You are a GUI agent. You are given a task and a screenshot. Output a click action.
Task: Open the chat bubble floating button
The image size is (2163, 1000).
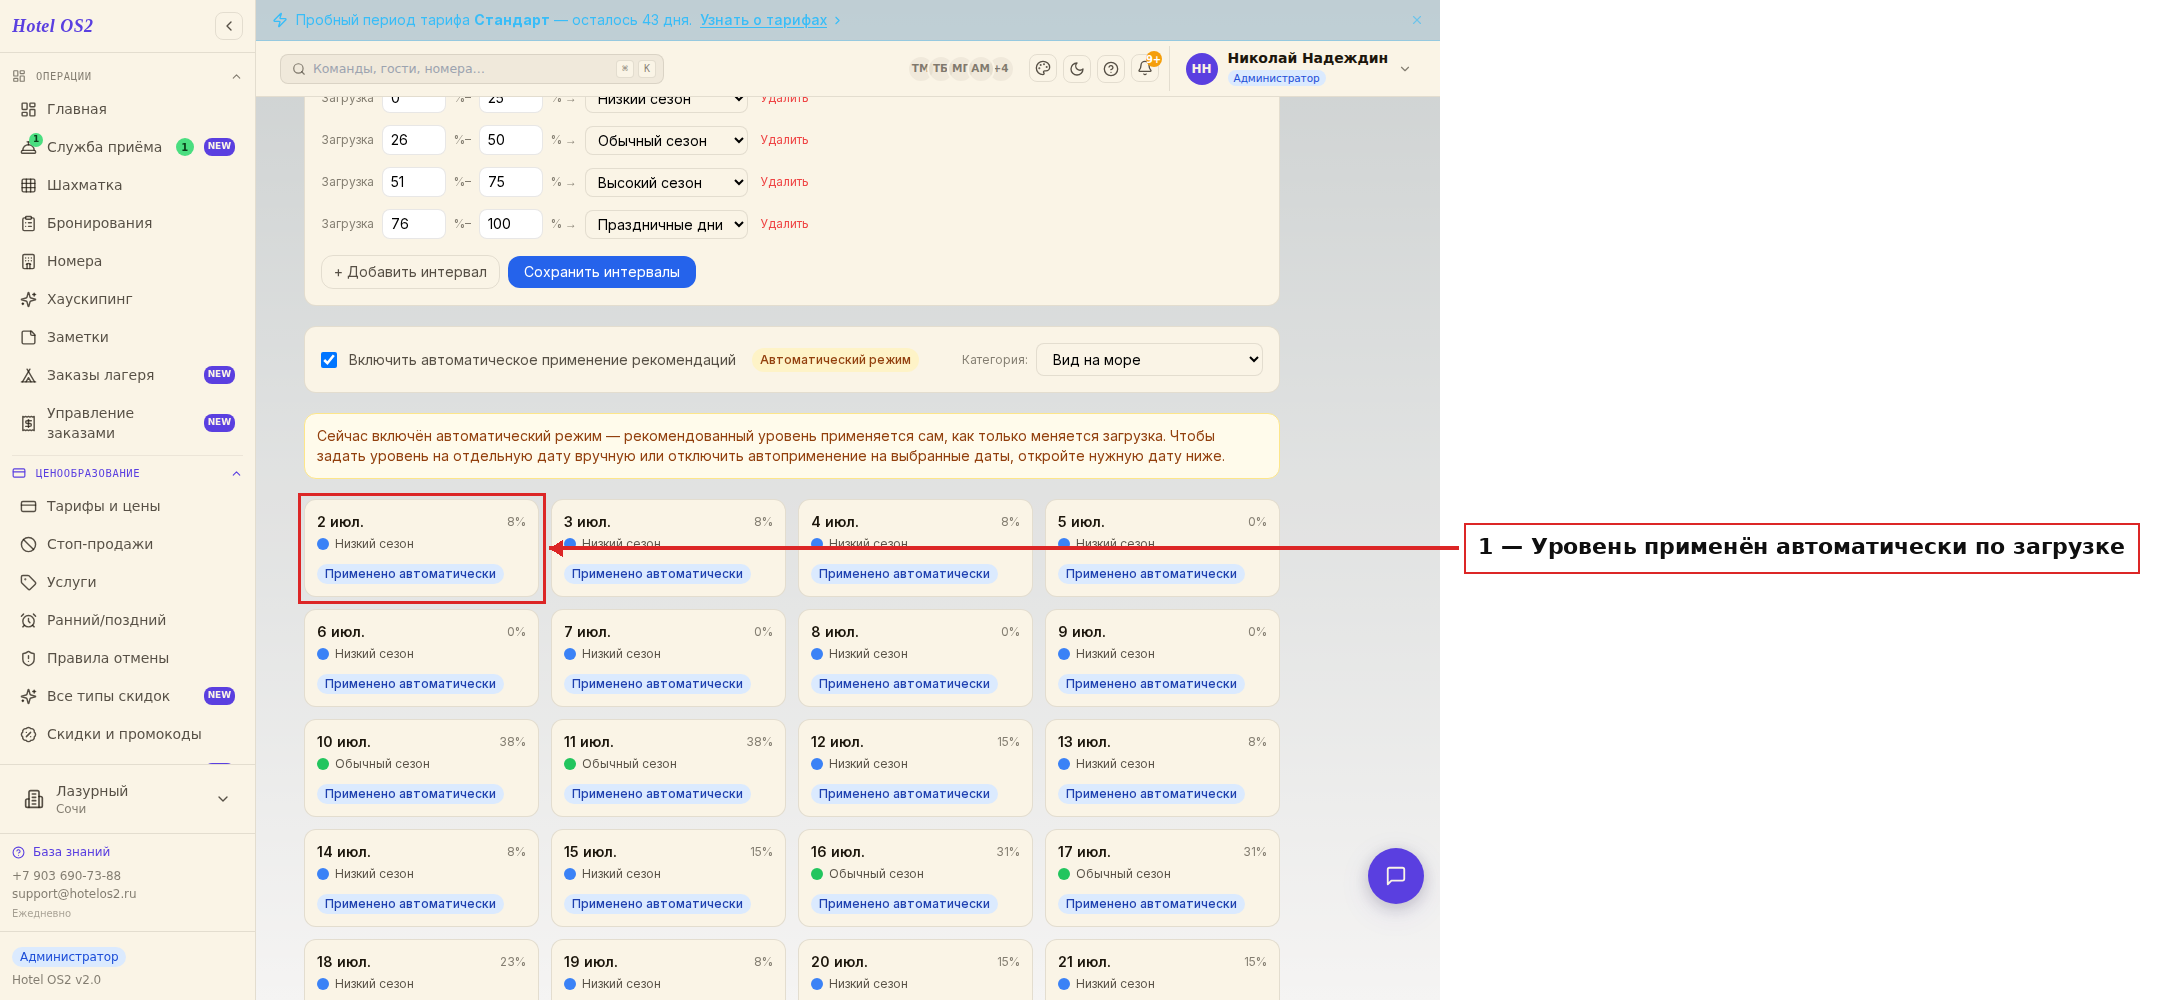[x=1395, y=876]
